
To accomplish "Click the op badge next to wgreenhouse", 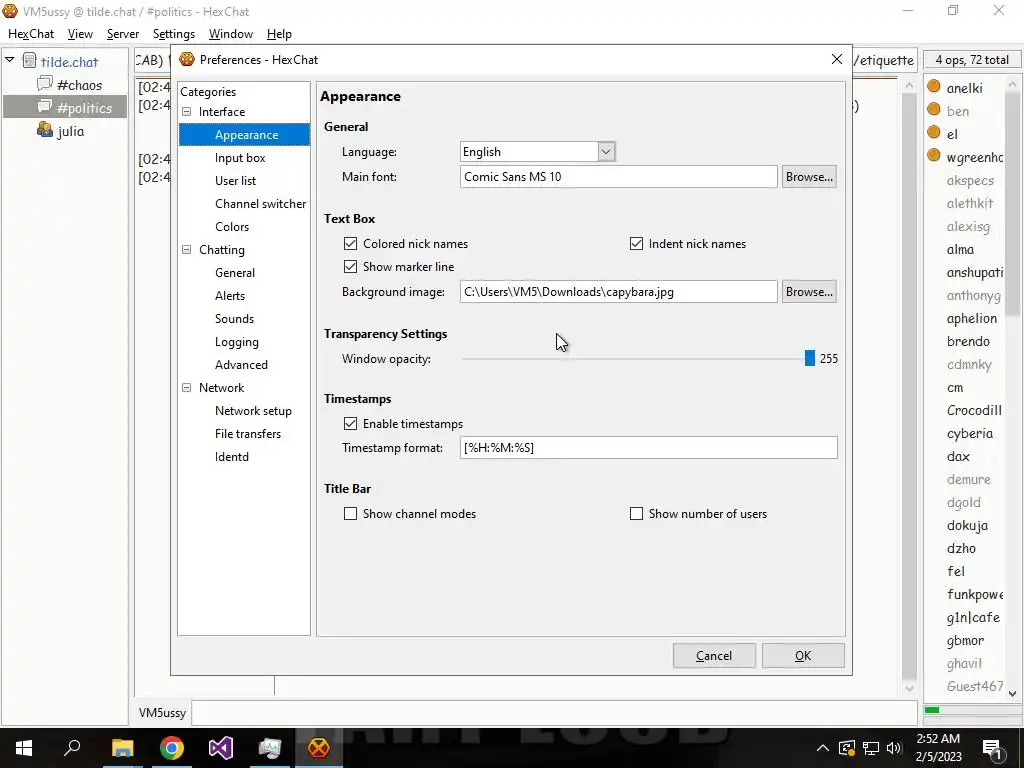I will tap(934, 155).
